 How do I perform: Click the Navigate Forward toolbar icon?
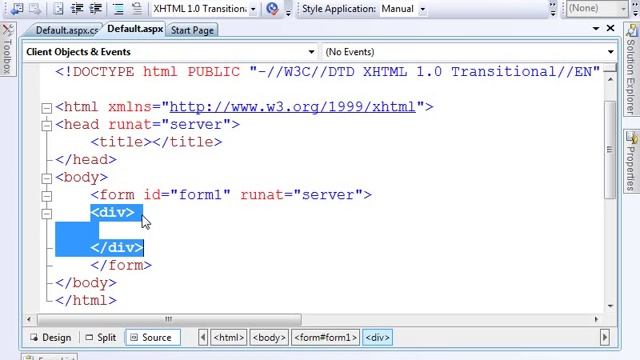coord(35,8)
